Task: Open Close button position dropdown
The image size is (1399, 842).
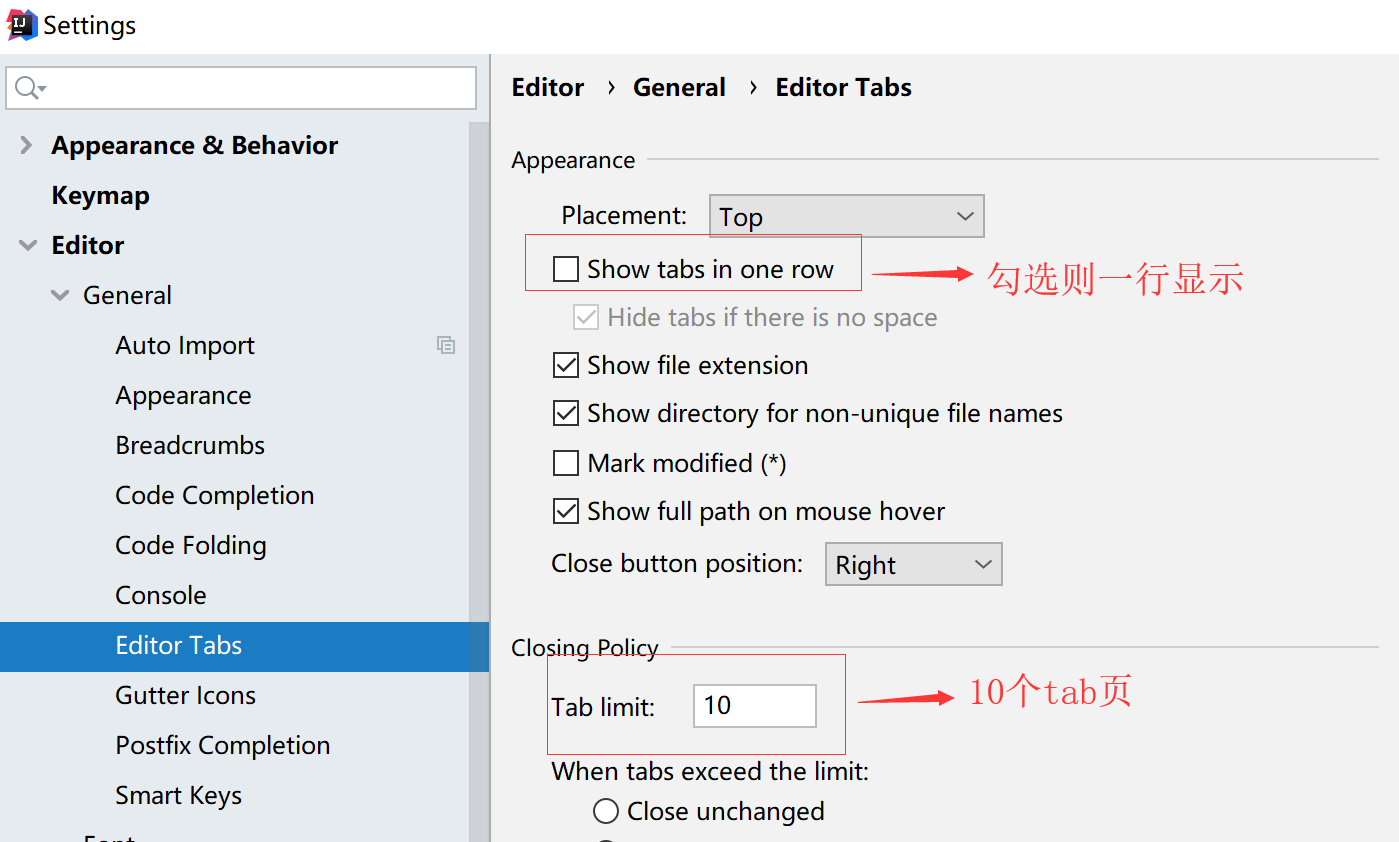Action: click(x=913, y=564)
